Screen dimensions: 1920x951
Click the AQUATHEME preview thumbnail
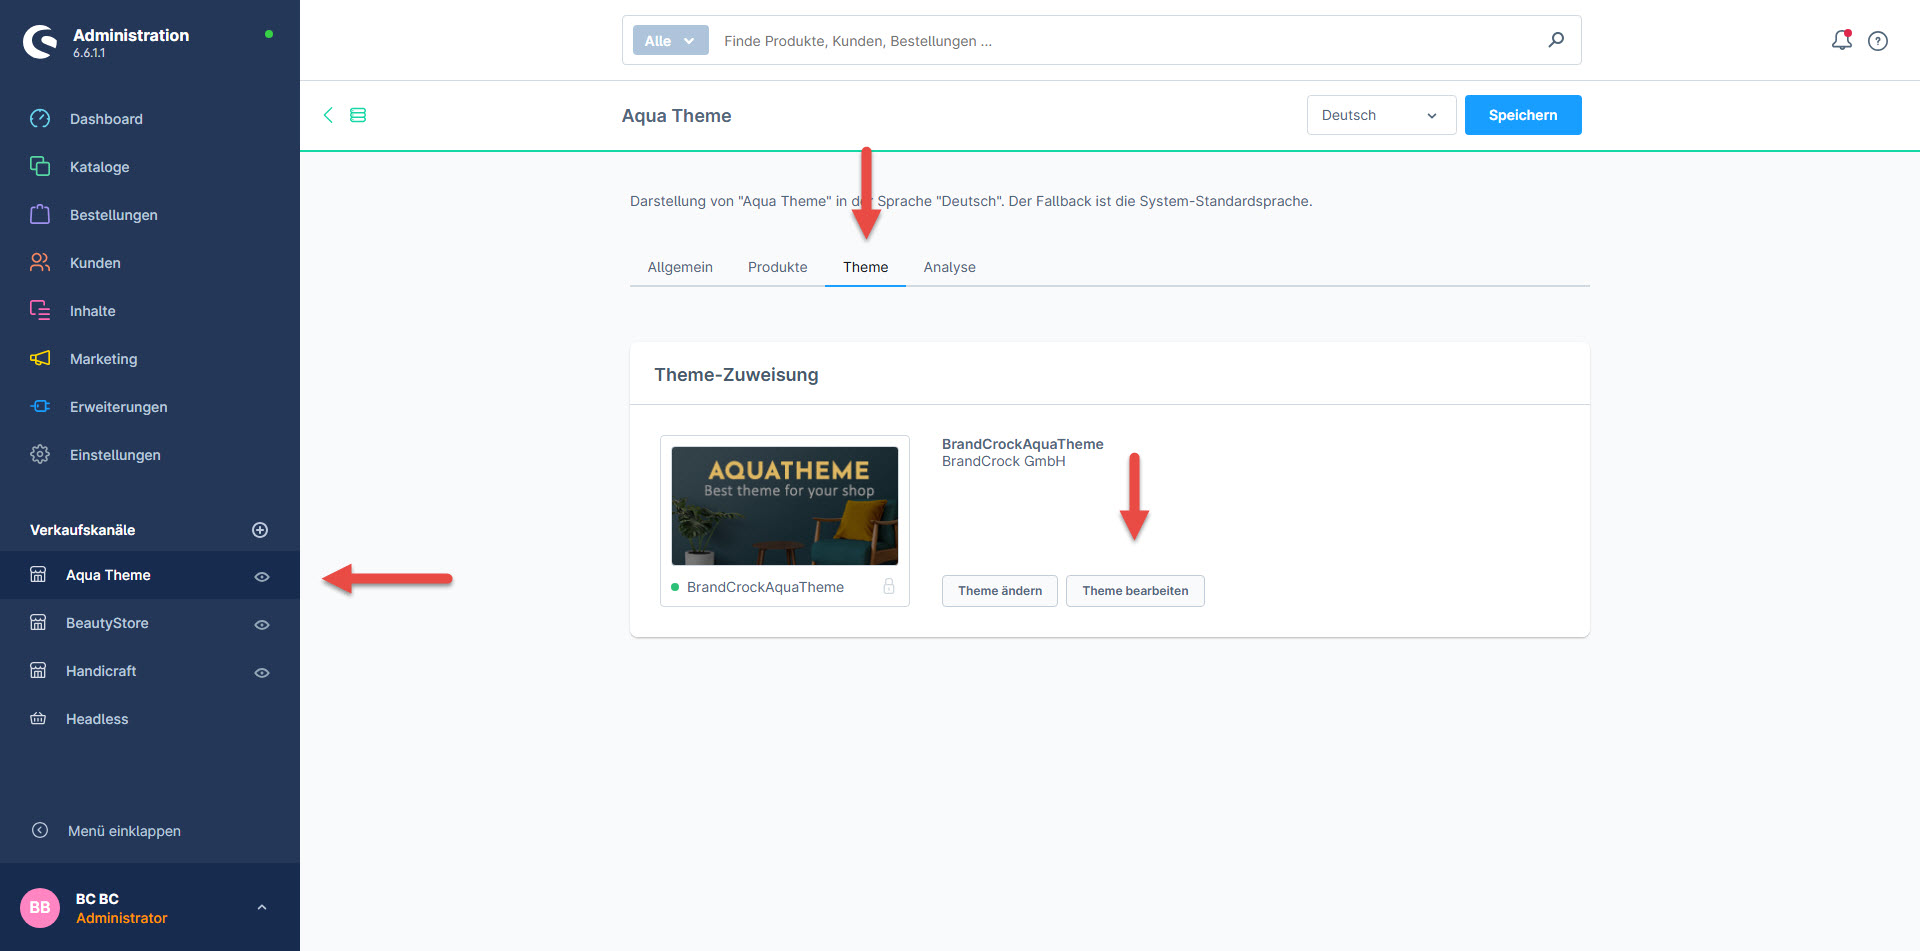click(x=785, y=506)
